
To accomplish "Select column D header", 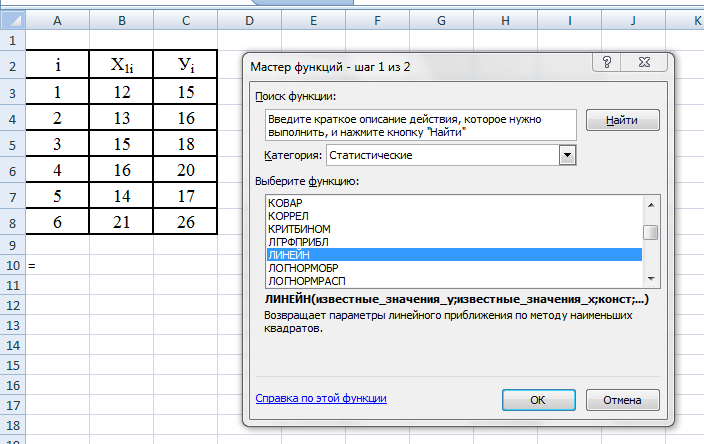I will point(250,21).
